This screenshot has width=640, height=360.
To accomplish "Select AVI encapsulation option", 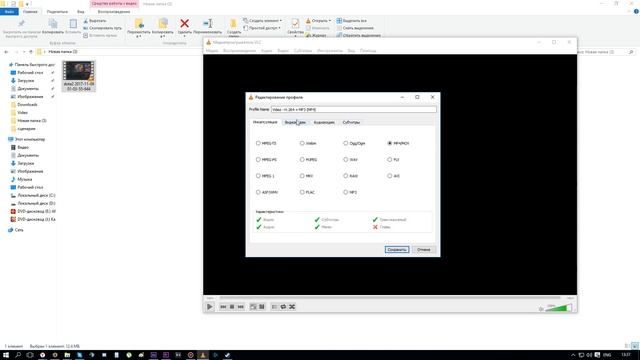I will (x=394, y=176).
